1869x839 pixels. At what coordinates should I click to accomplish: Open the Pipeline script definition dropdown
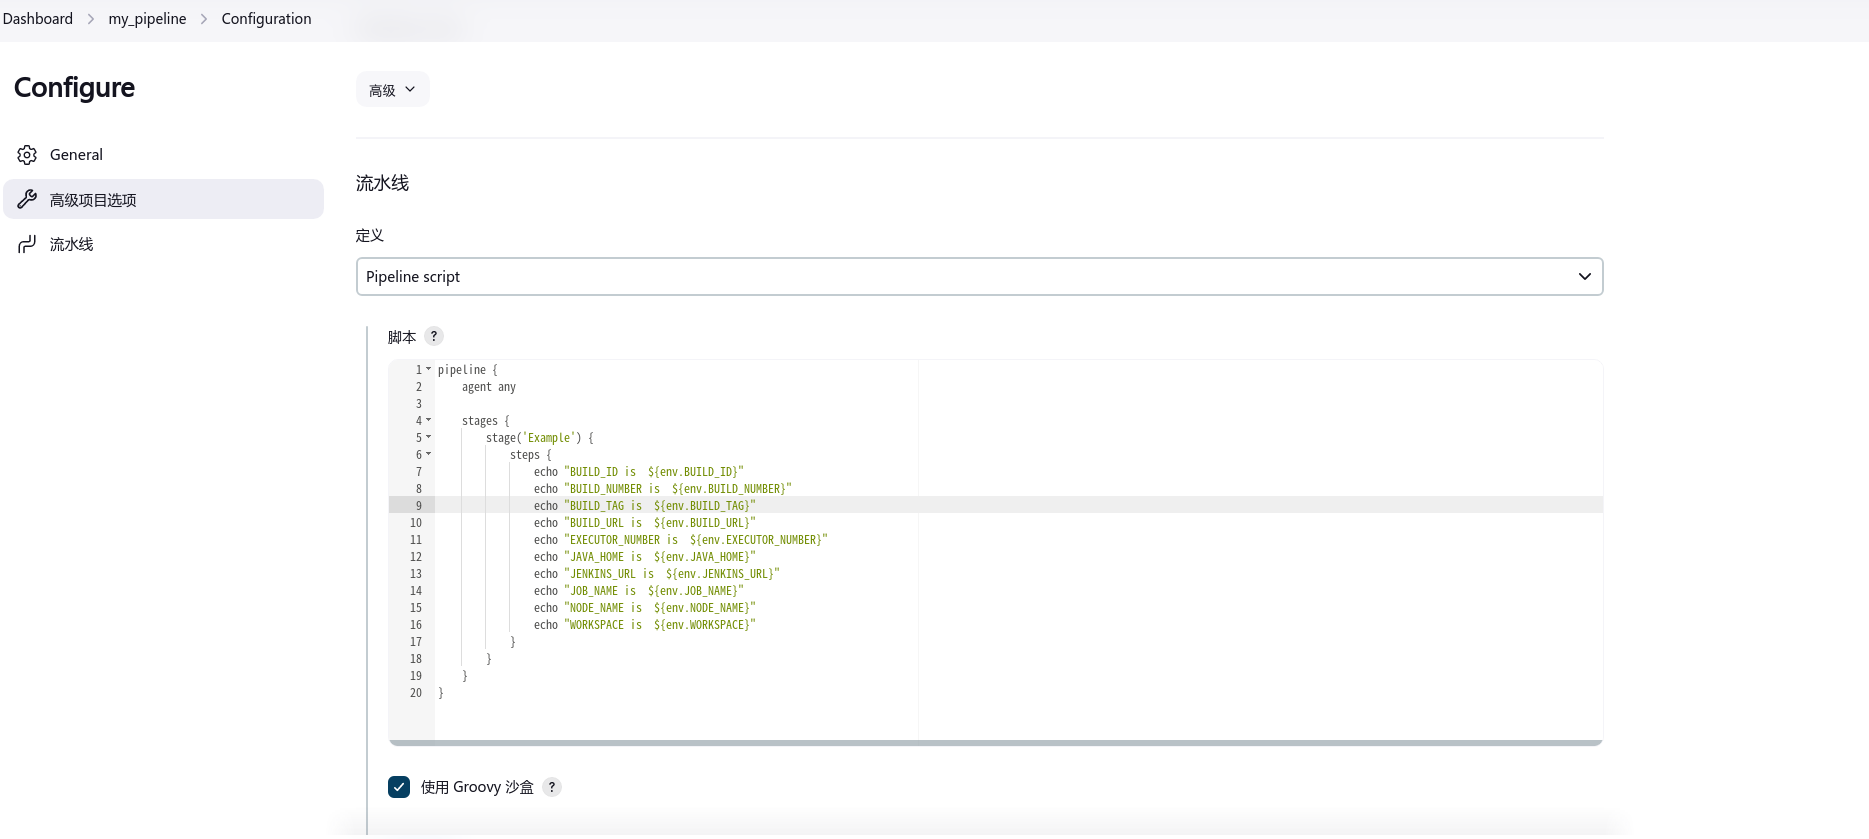pos(979,277)
